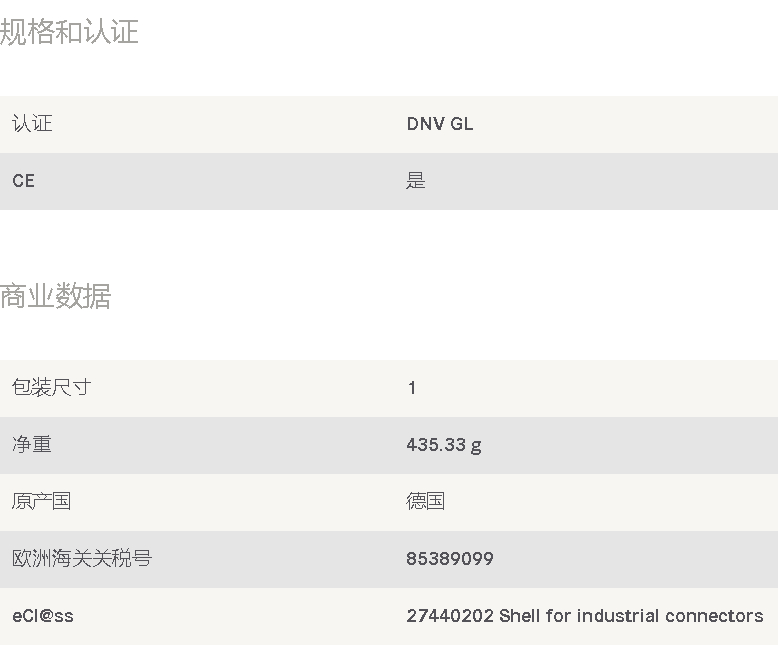778x646 pixels.
Task: Select the 德国 country value
Action: 425,502
